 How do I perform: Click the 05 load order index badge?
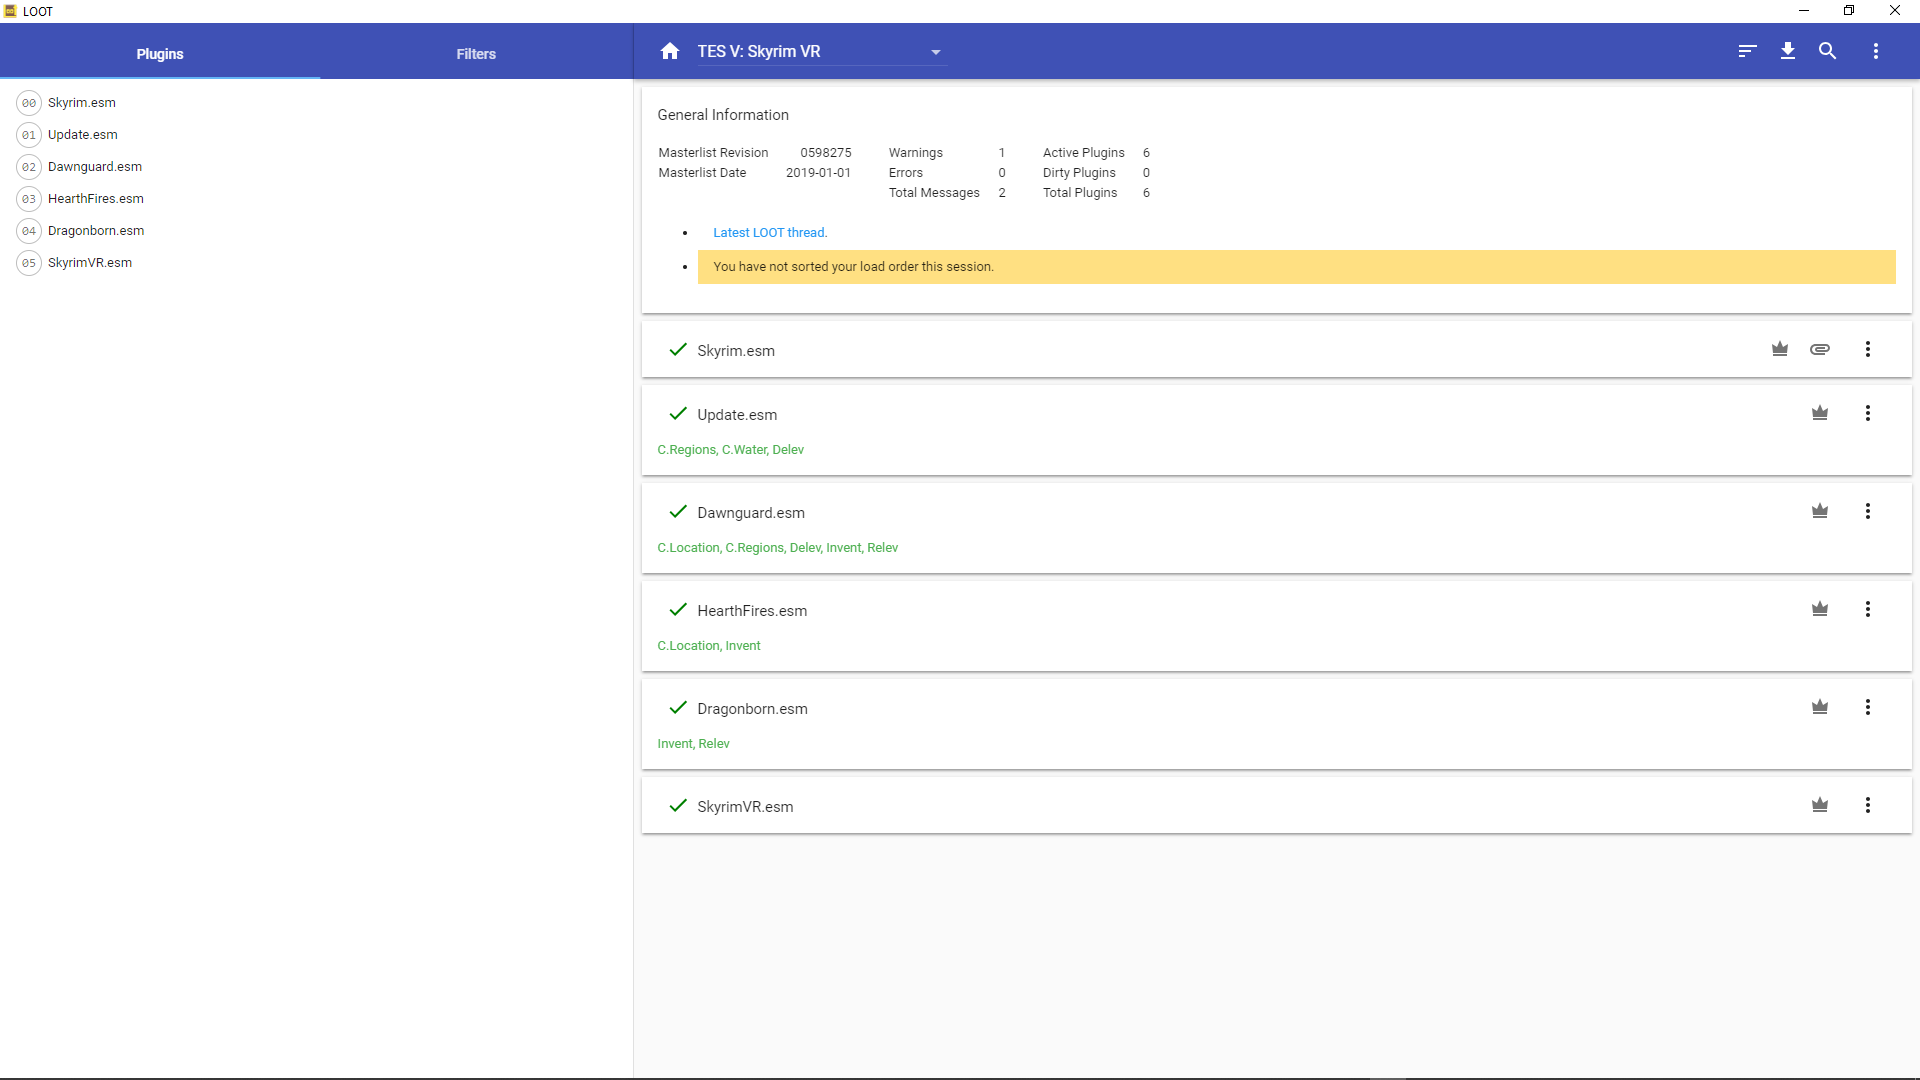[x=29, y=263]
